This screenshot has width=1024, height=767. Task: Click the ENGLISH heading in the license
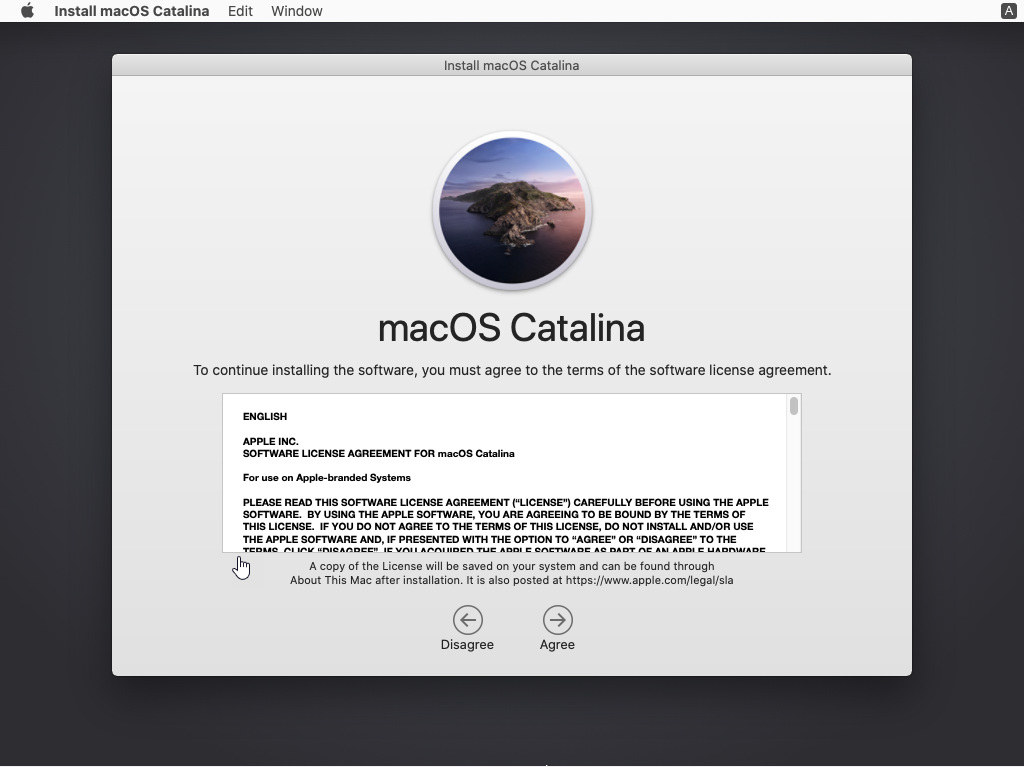tap(265, 416)
